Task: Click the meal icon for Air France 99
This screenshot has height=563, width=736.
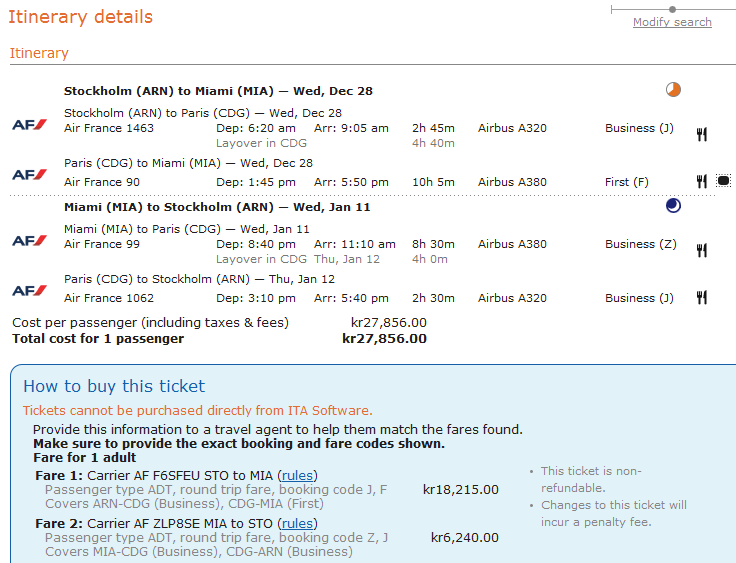Action: click(702, 250)
